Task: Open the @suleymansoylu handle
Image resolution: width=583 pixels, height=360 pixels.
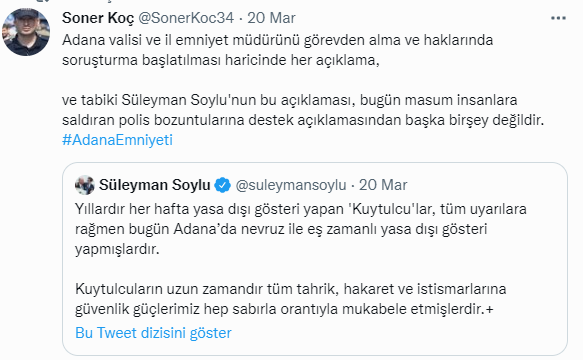Action: point(291,185)
